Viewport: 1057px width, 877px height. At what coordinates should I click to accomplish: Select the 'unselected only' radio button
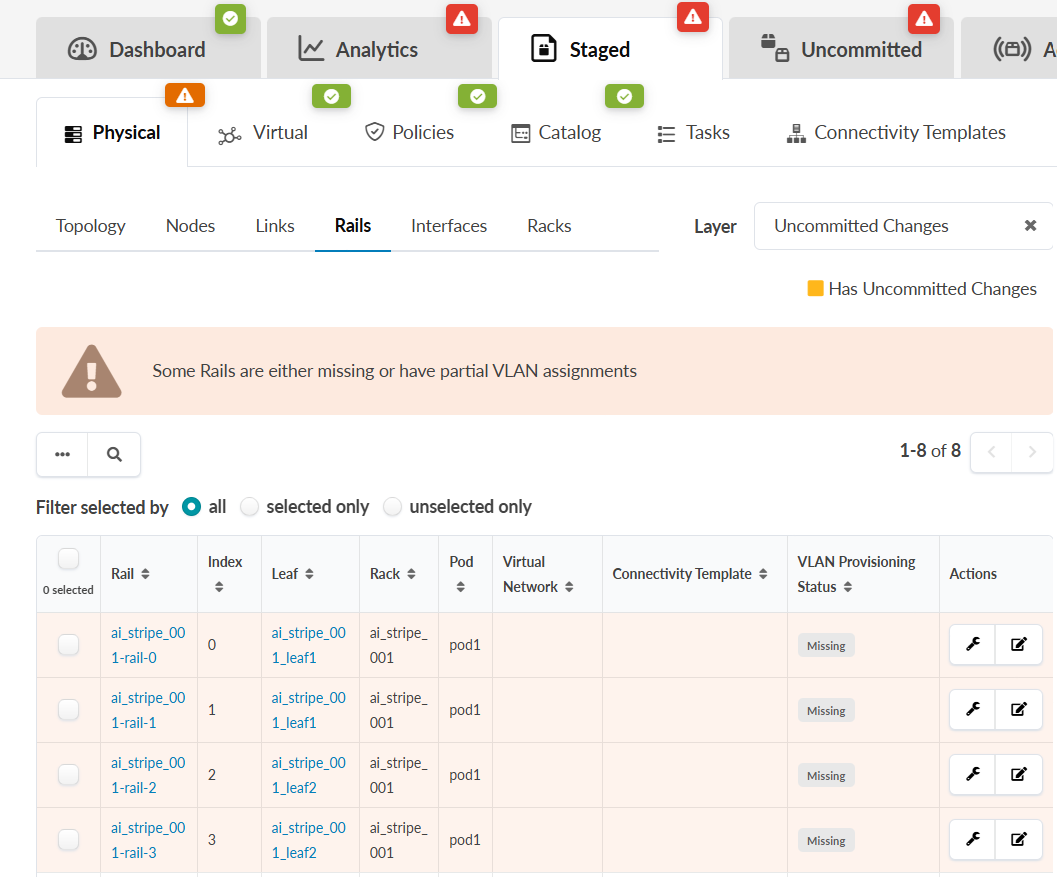click(392, 506)
